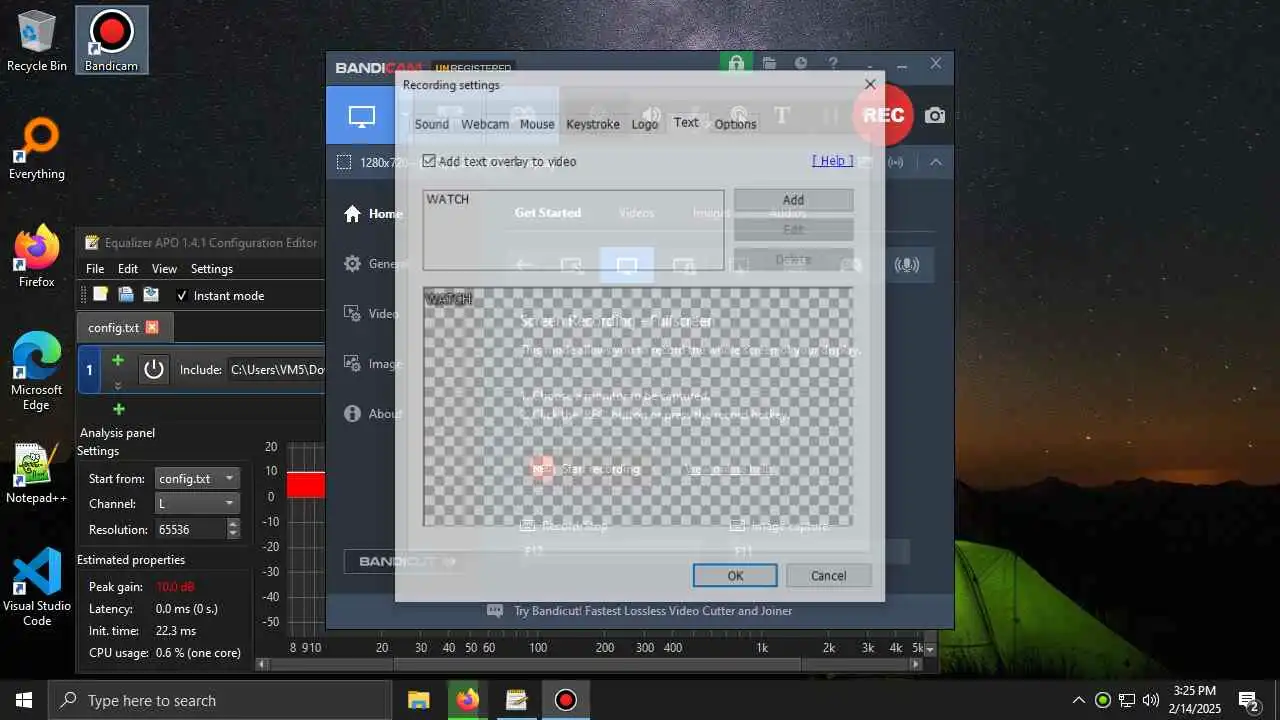This screenshot has height=720, width=1280.
Task: Open the Start from dropdown
Action: tap(197, 479)
